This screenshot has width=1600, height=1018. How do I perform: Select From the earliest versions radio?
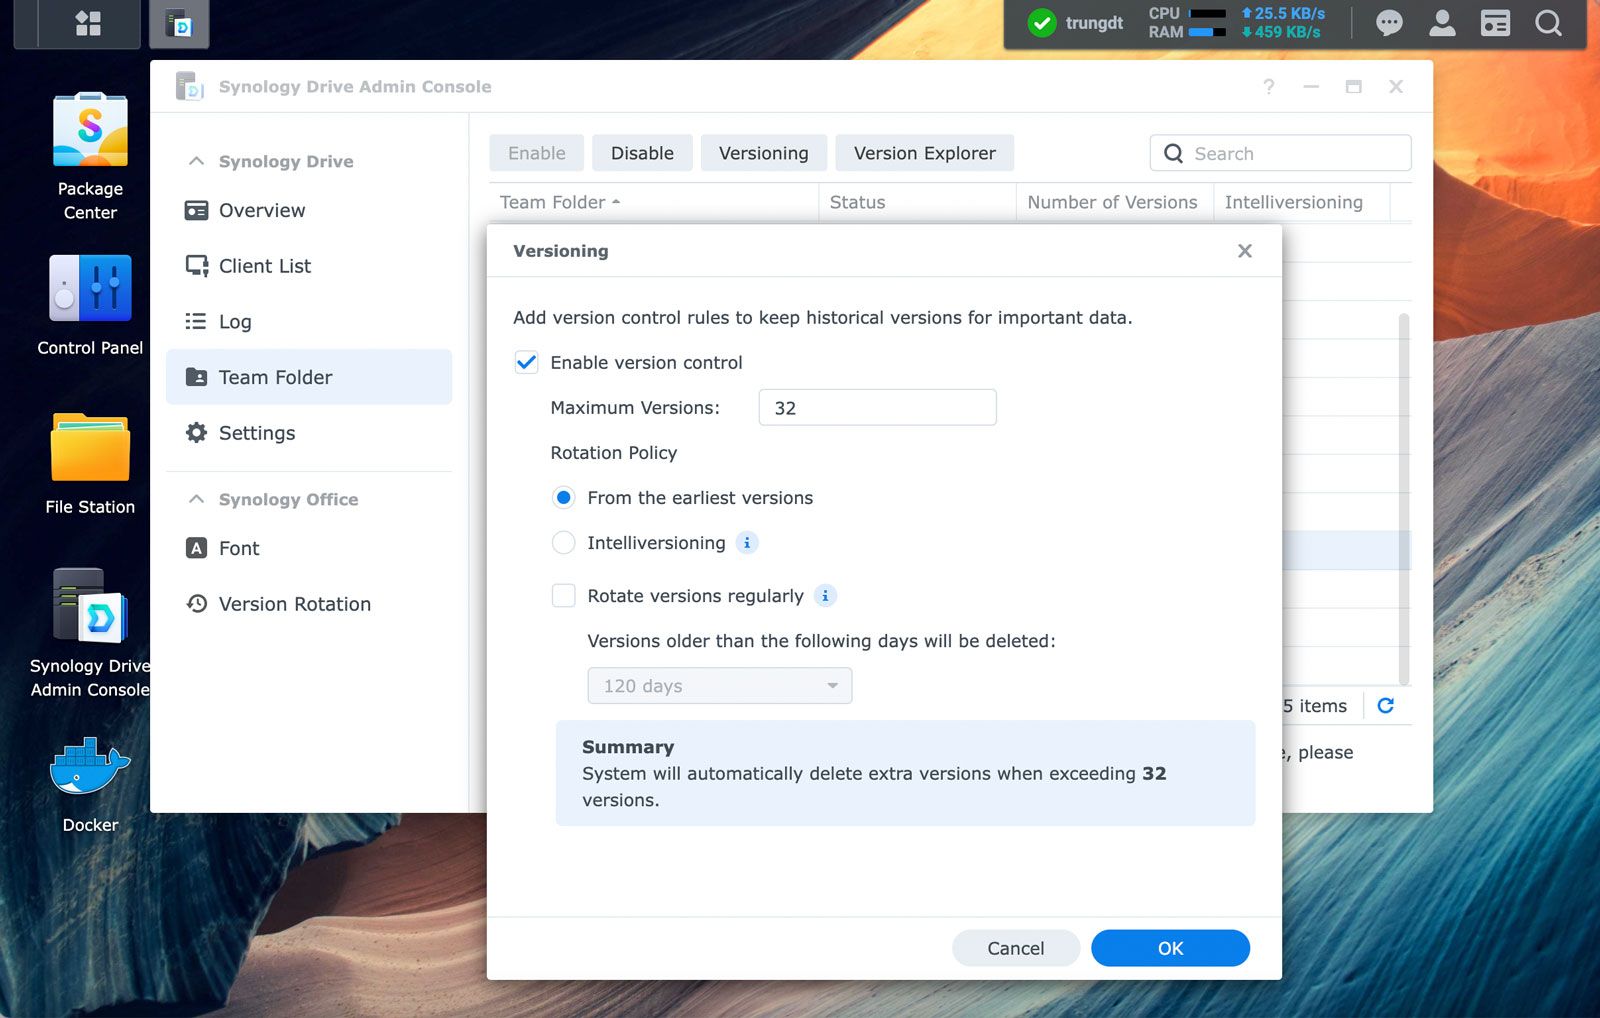point(564,498)
